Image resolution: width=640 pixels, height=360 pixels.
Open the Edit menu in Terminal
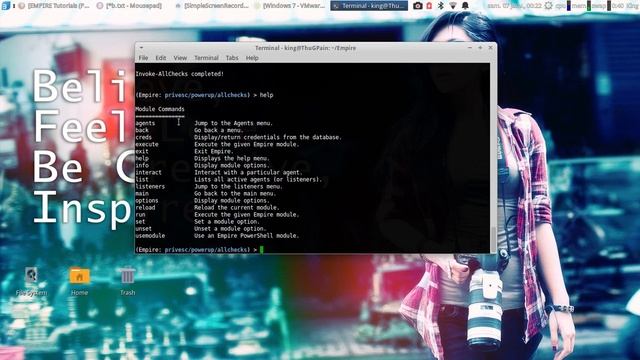point(161,58)
